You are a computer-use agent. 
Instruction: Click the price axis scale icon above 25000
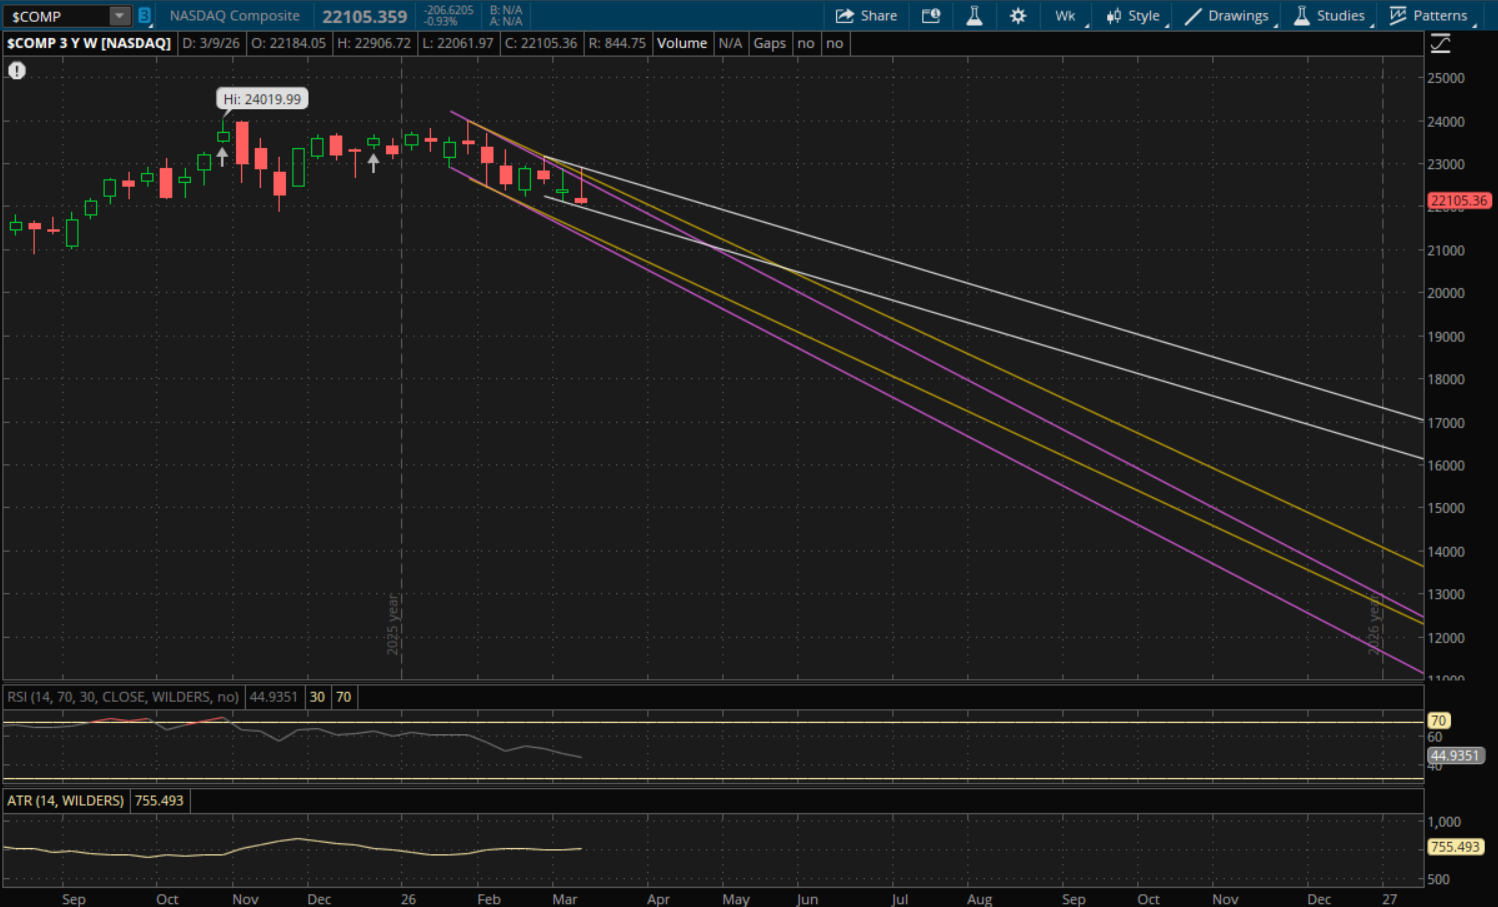pyautogui.click(x=1440, y=43)
